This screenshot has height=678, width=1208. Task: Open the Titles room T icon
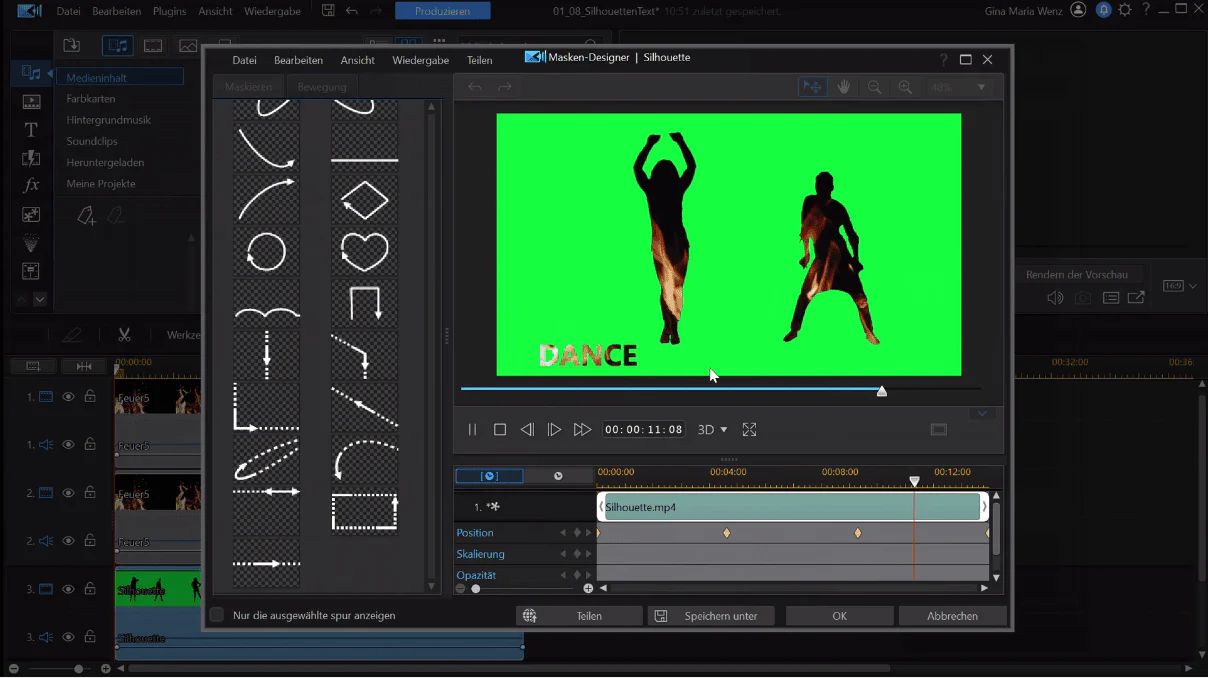click(31, 130)
